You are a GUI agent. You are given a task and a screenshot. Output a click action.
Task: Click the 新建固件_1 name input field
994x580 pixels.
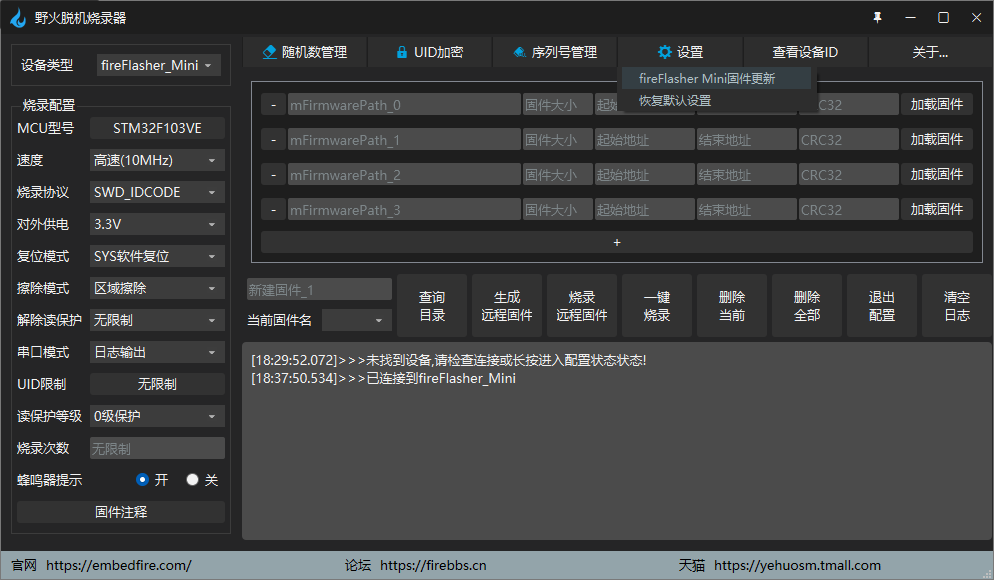[320, 290]
